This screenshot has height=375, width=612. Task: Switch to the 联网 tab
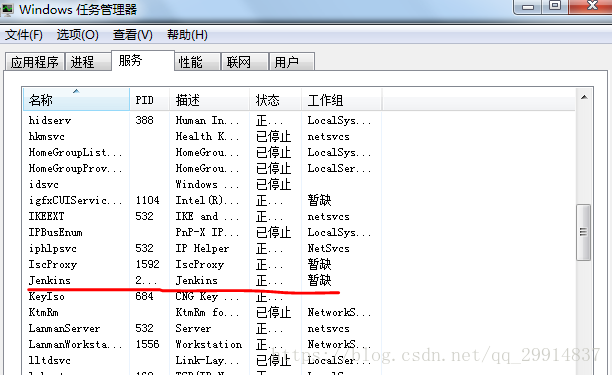(245, 62)
